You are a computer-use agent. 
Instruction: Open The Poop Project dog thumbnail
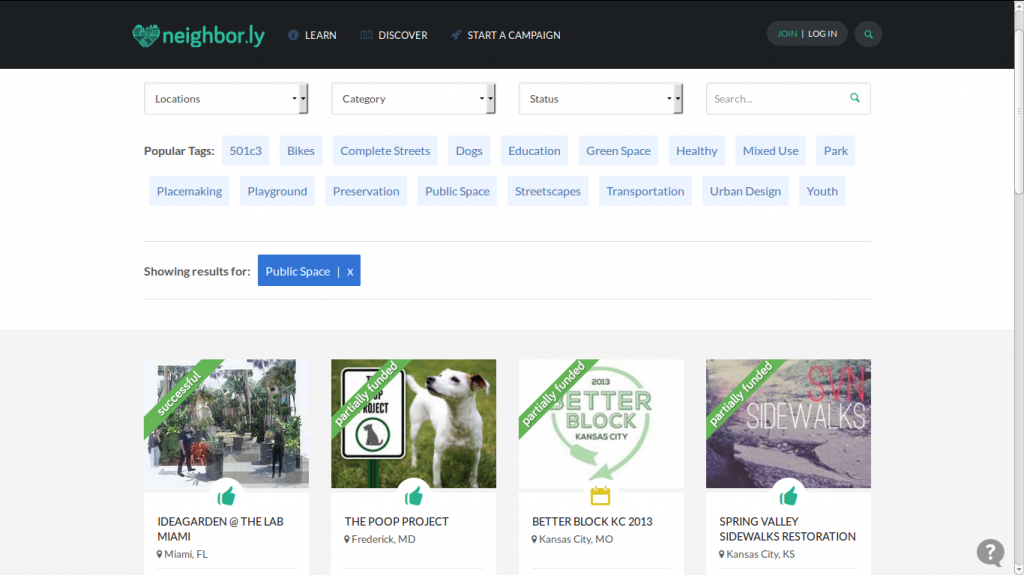(x=413, y=423)
